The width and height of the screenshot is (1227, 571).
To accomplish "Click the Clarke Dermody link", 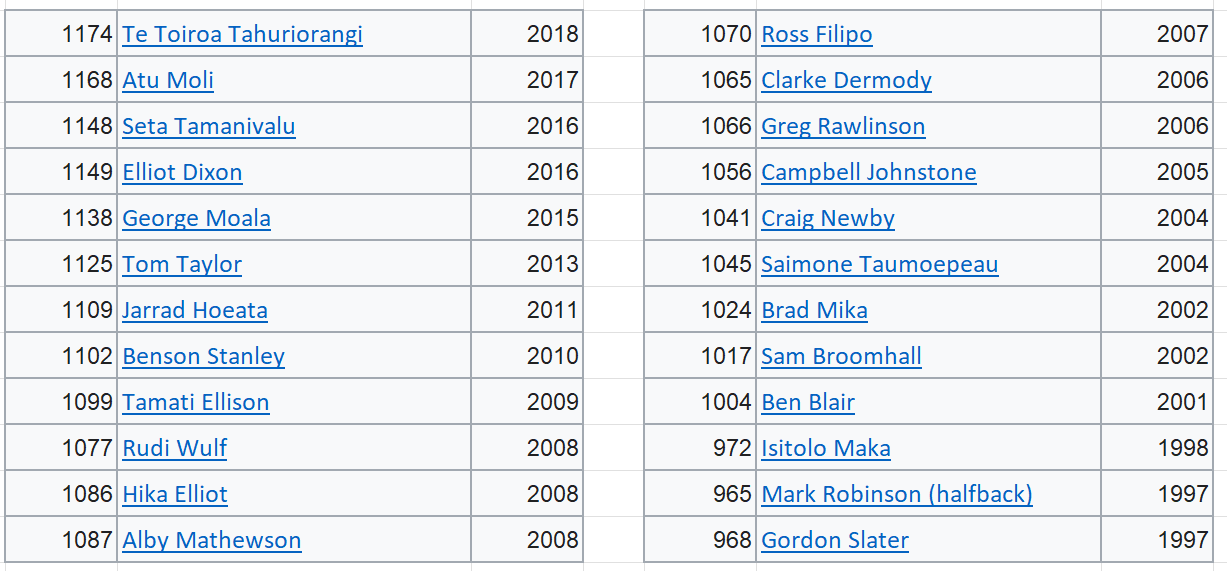I will 846,80.
